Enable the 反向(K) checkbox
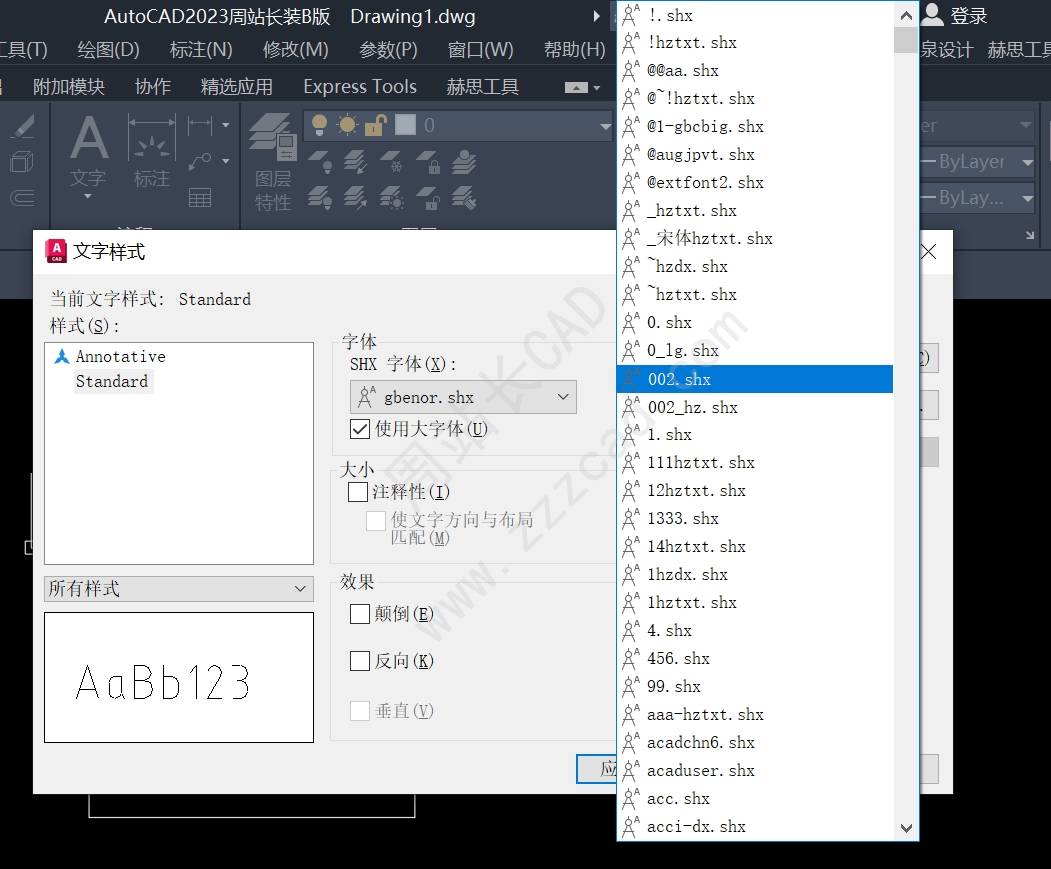This screenshot has width=1051, height=869. (360, 661)
